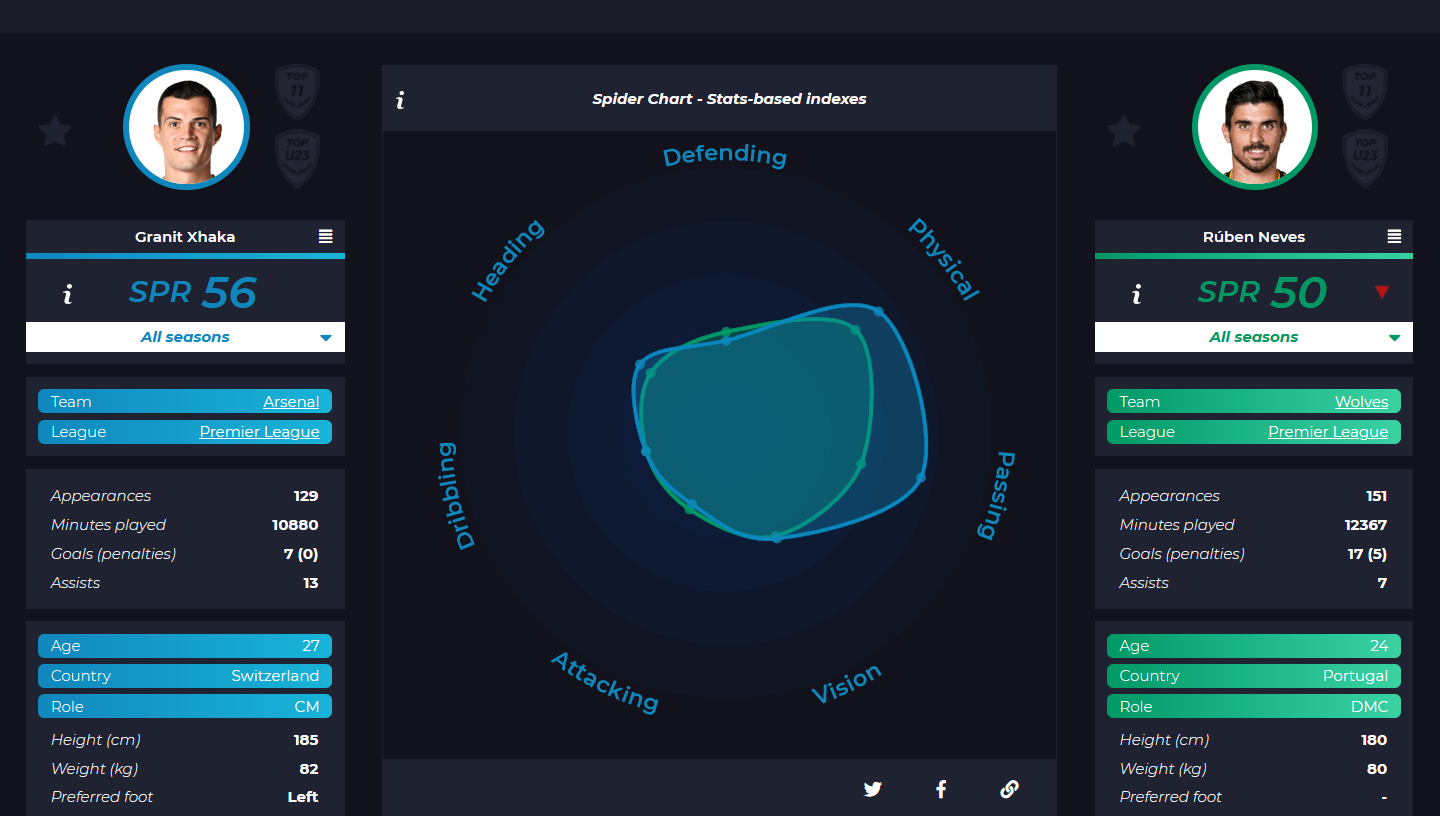Click the info icon next to SPR 56
Screen dimensions: 1440x816
(67, 293)
